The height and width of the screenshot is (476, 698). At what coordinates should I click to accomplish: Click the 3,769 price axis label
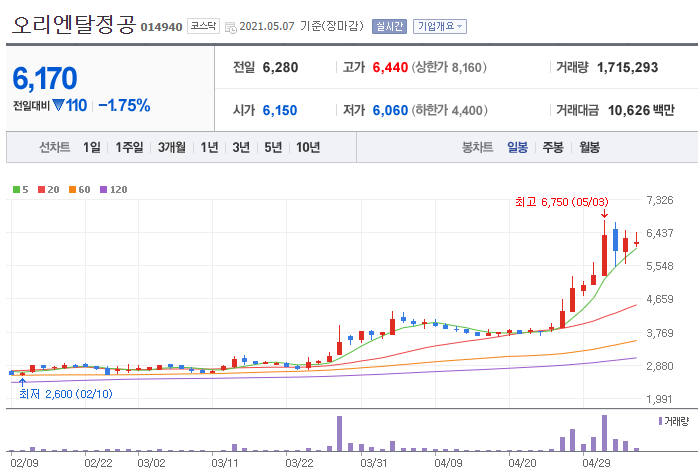click(660, 333)
